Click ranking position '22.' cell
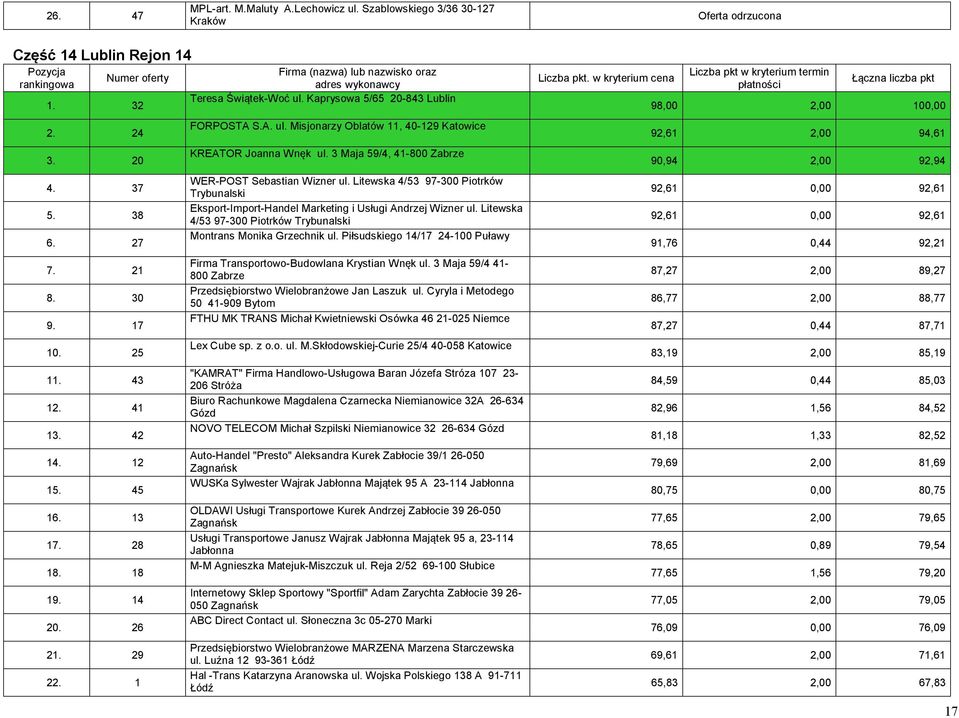Image resolution: width=959 pixels, height=718 pixels. click(46, 683)
